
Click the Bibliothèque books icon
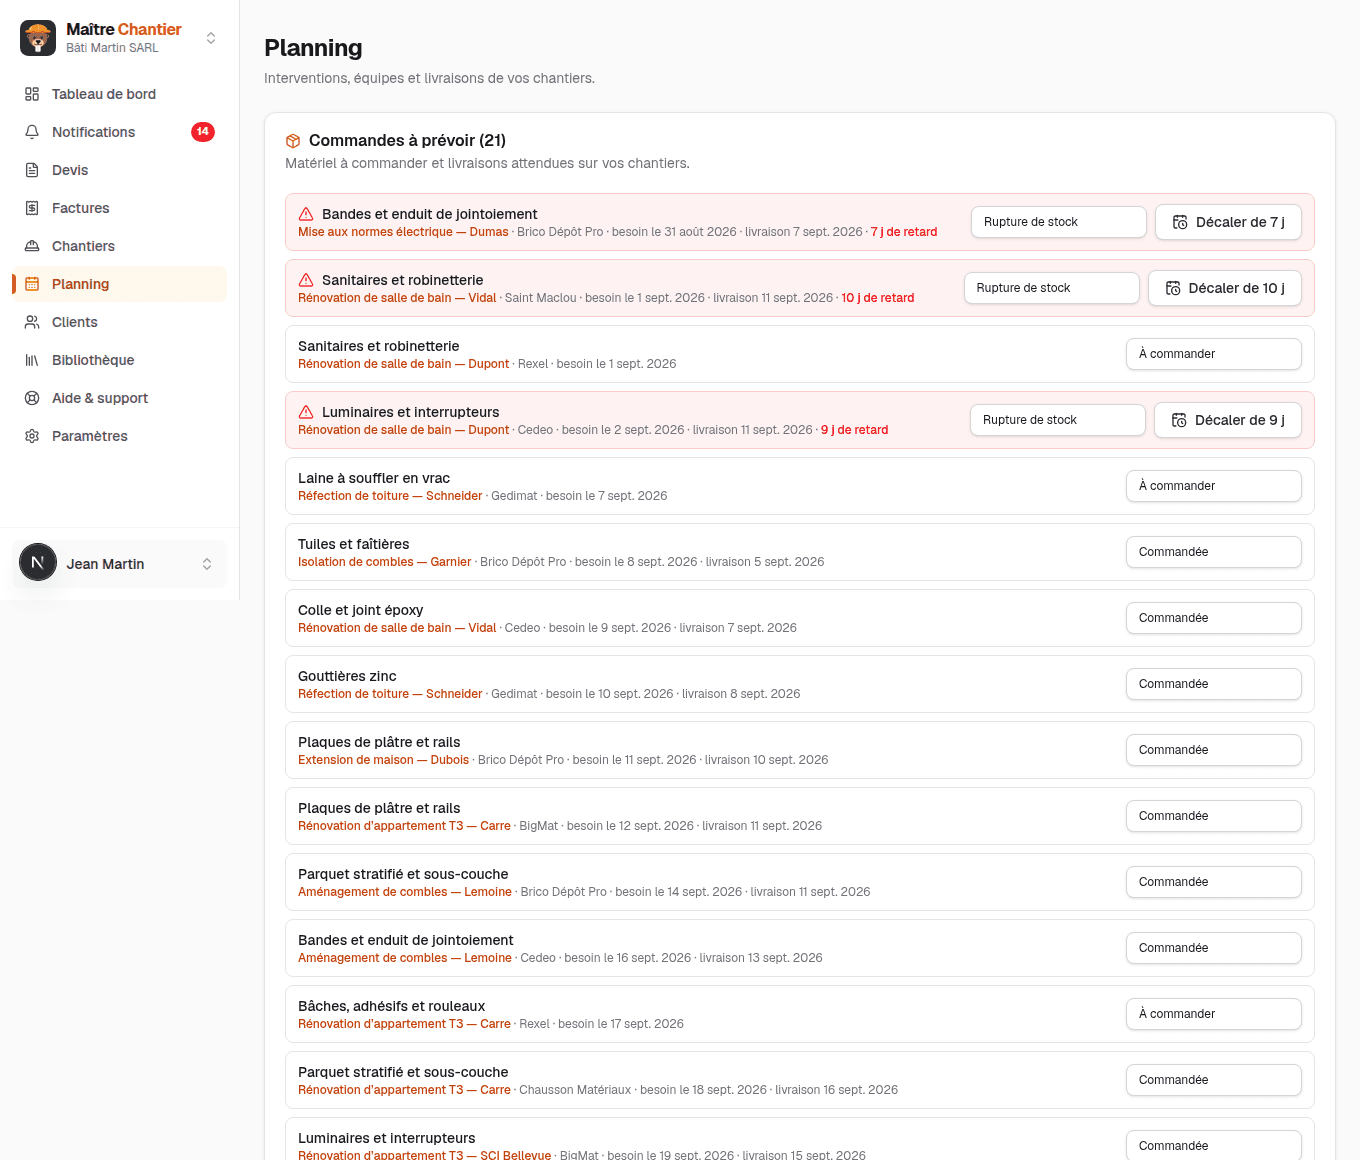tap(32, 360)
